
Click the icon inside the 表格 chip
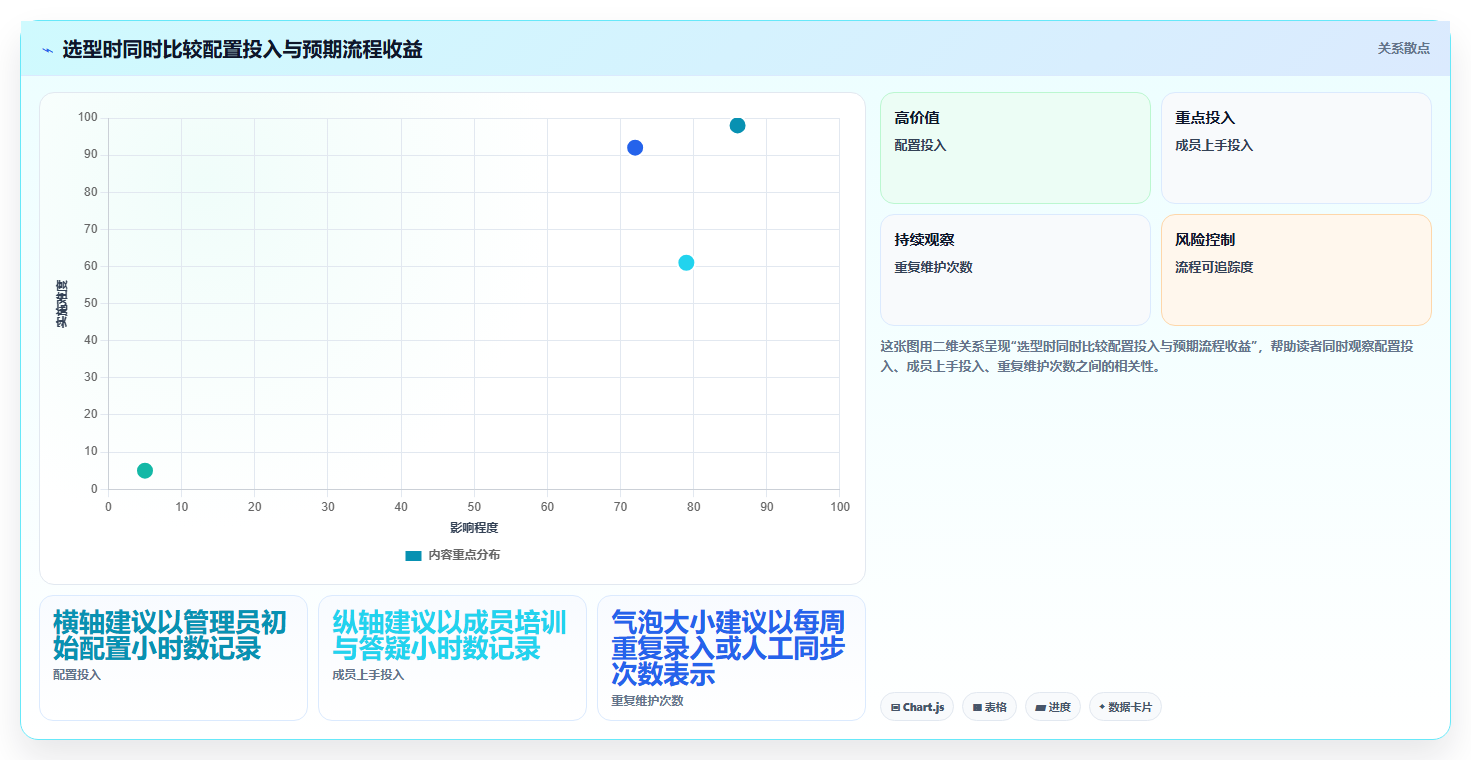point(977,707)
